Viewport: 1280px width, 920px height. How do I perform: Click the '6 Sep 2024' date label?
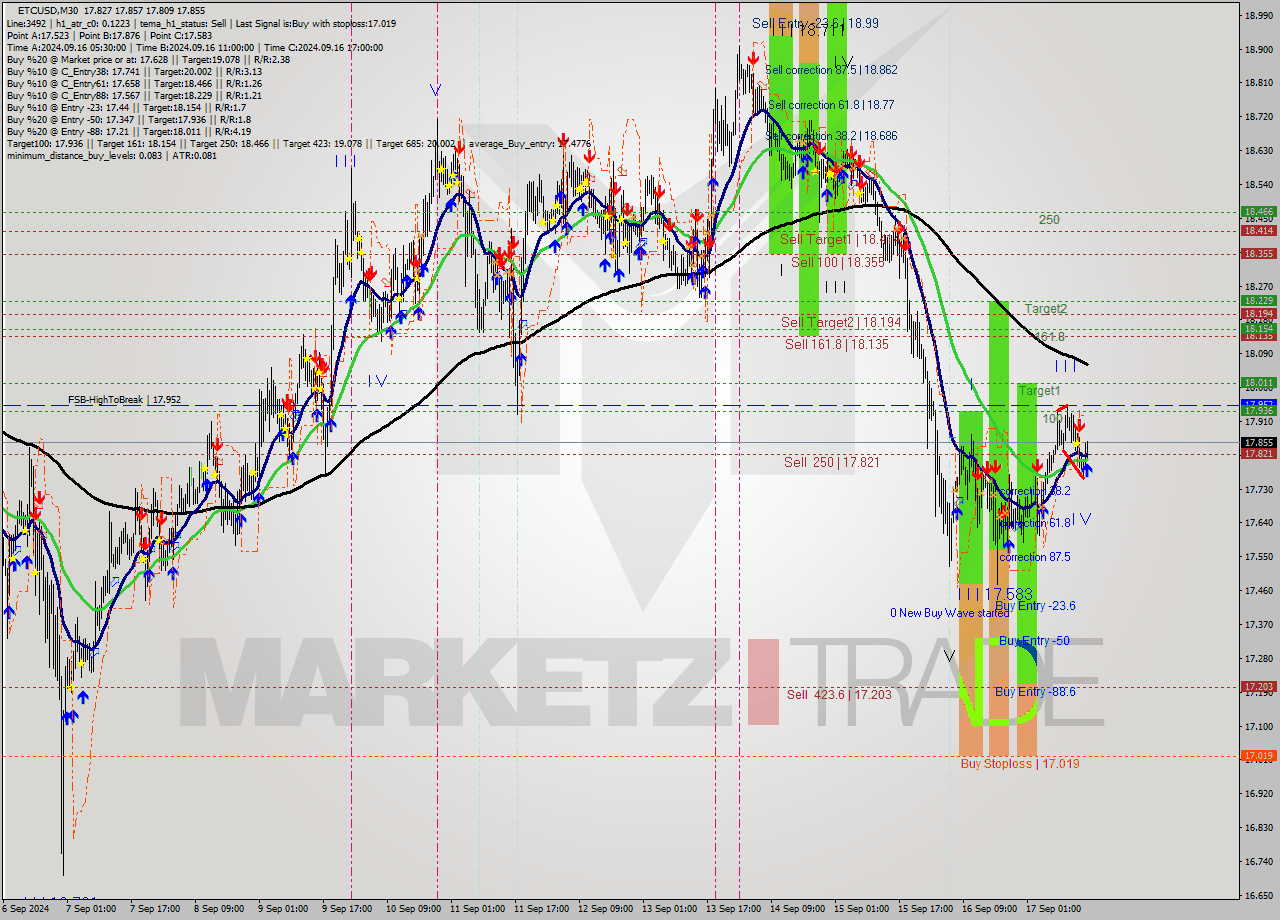[24, 909]
